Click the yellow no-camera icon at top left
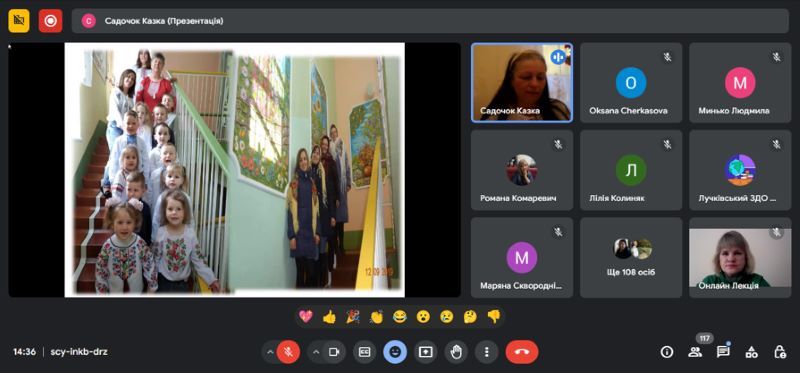 19,21
